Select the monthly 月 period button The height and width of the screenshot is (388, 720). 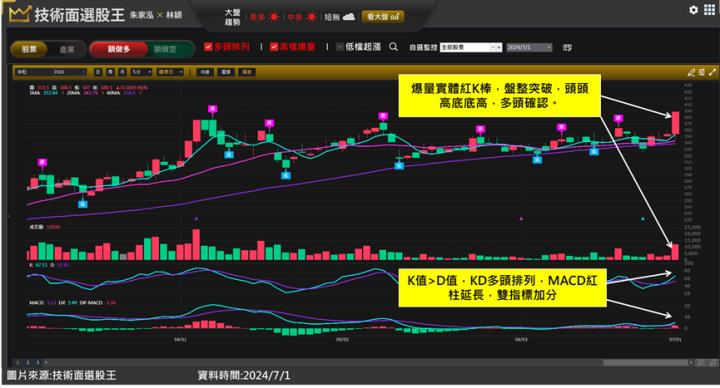coord(123,72)
